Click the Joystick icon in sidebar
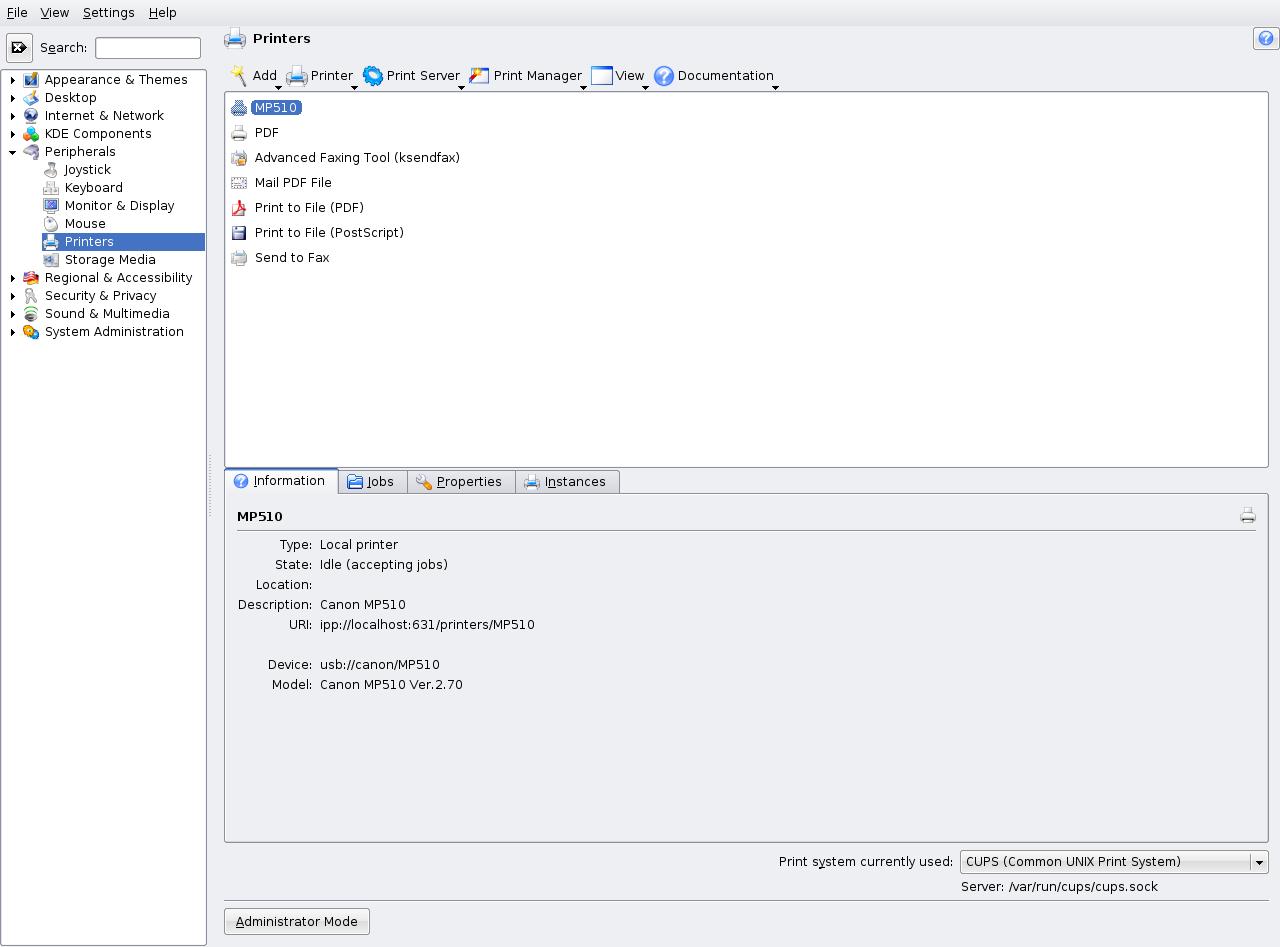 pos(51,169)
